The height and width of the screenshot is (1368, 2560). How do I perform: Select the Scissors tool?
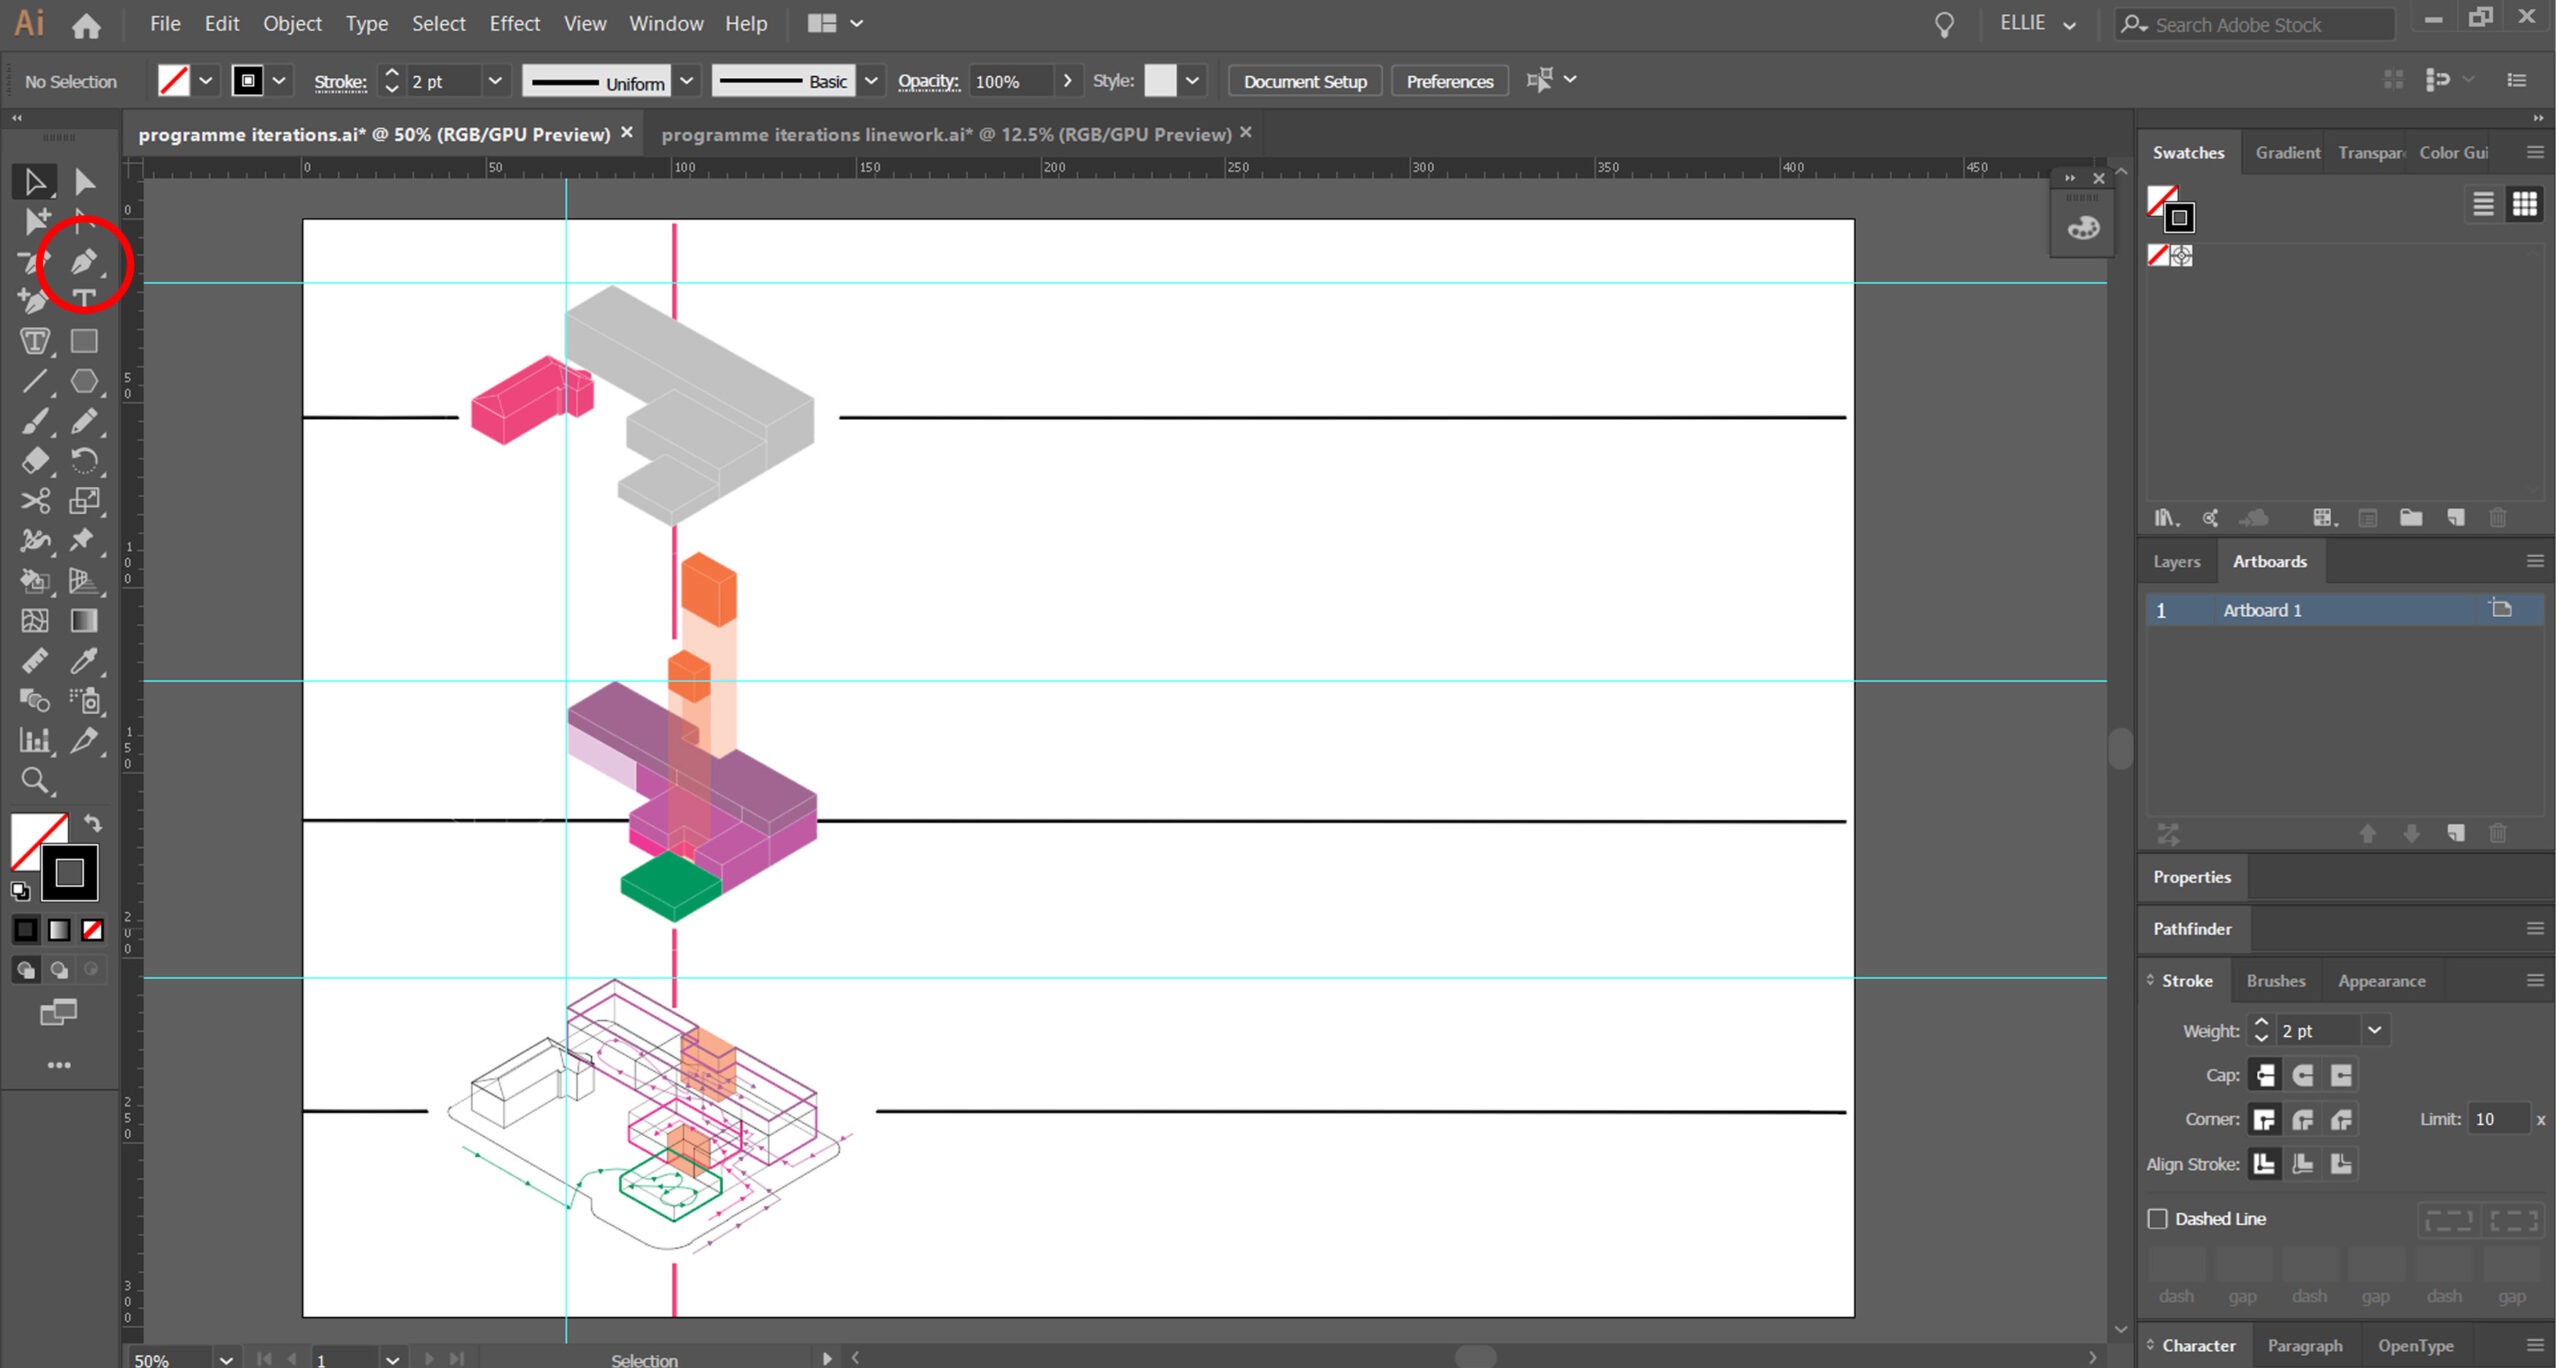[x=35, y=500]
